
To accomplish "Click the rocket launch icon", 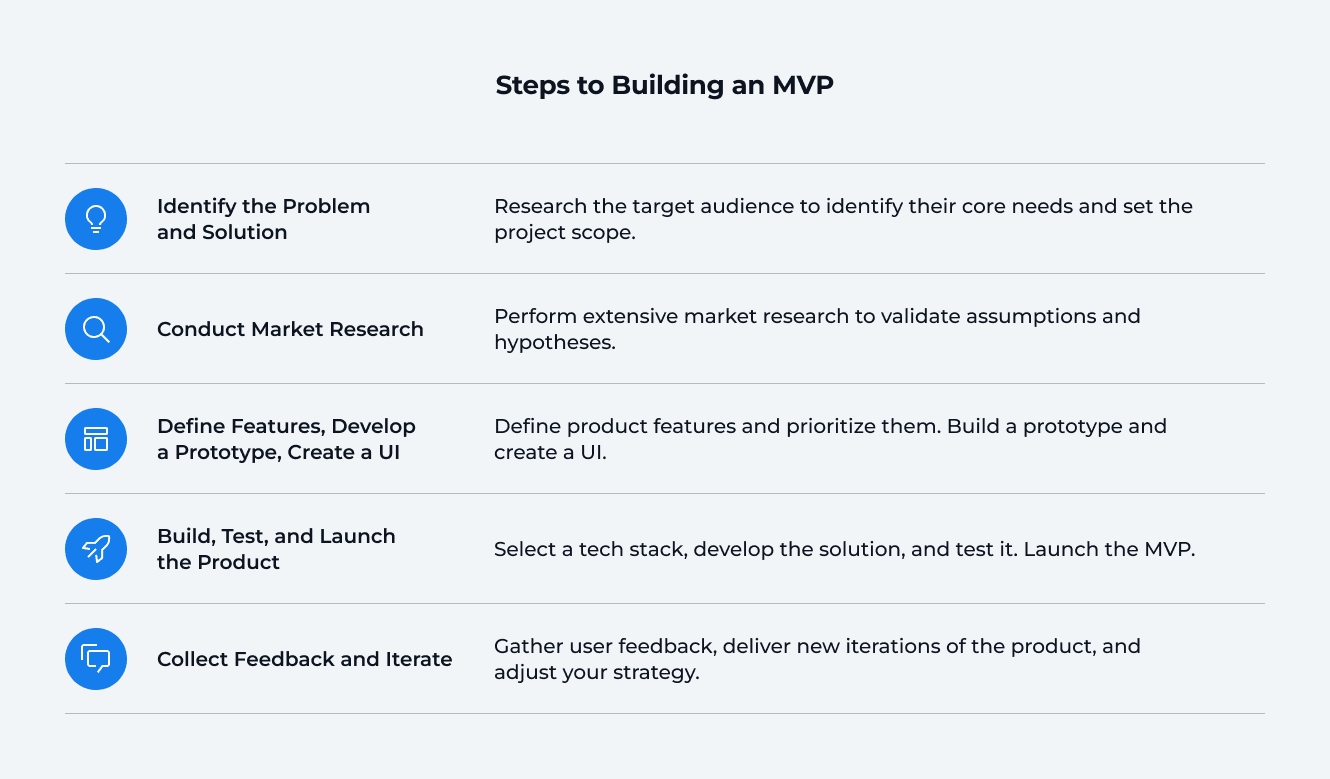I will click(96, 549).
